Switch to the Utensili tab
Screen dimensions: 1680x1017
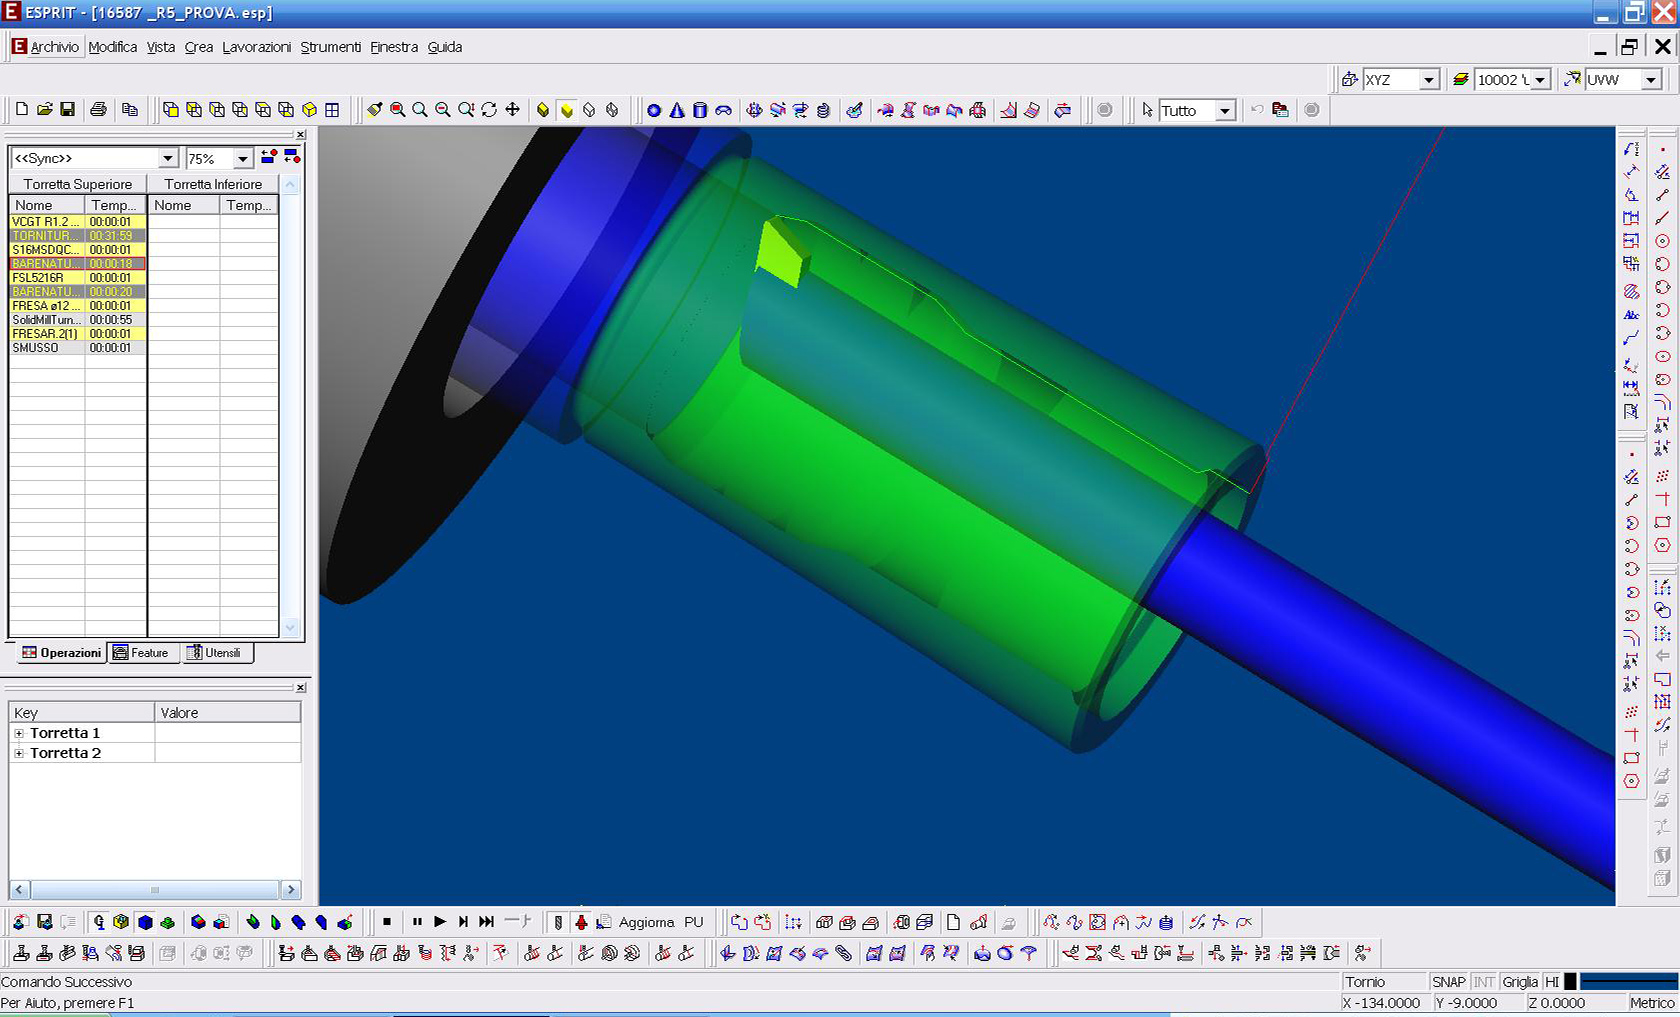pos(215,653)
